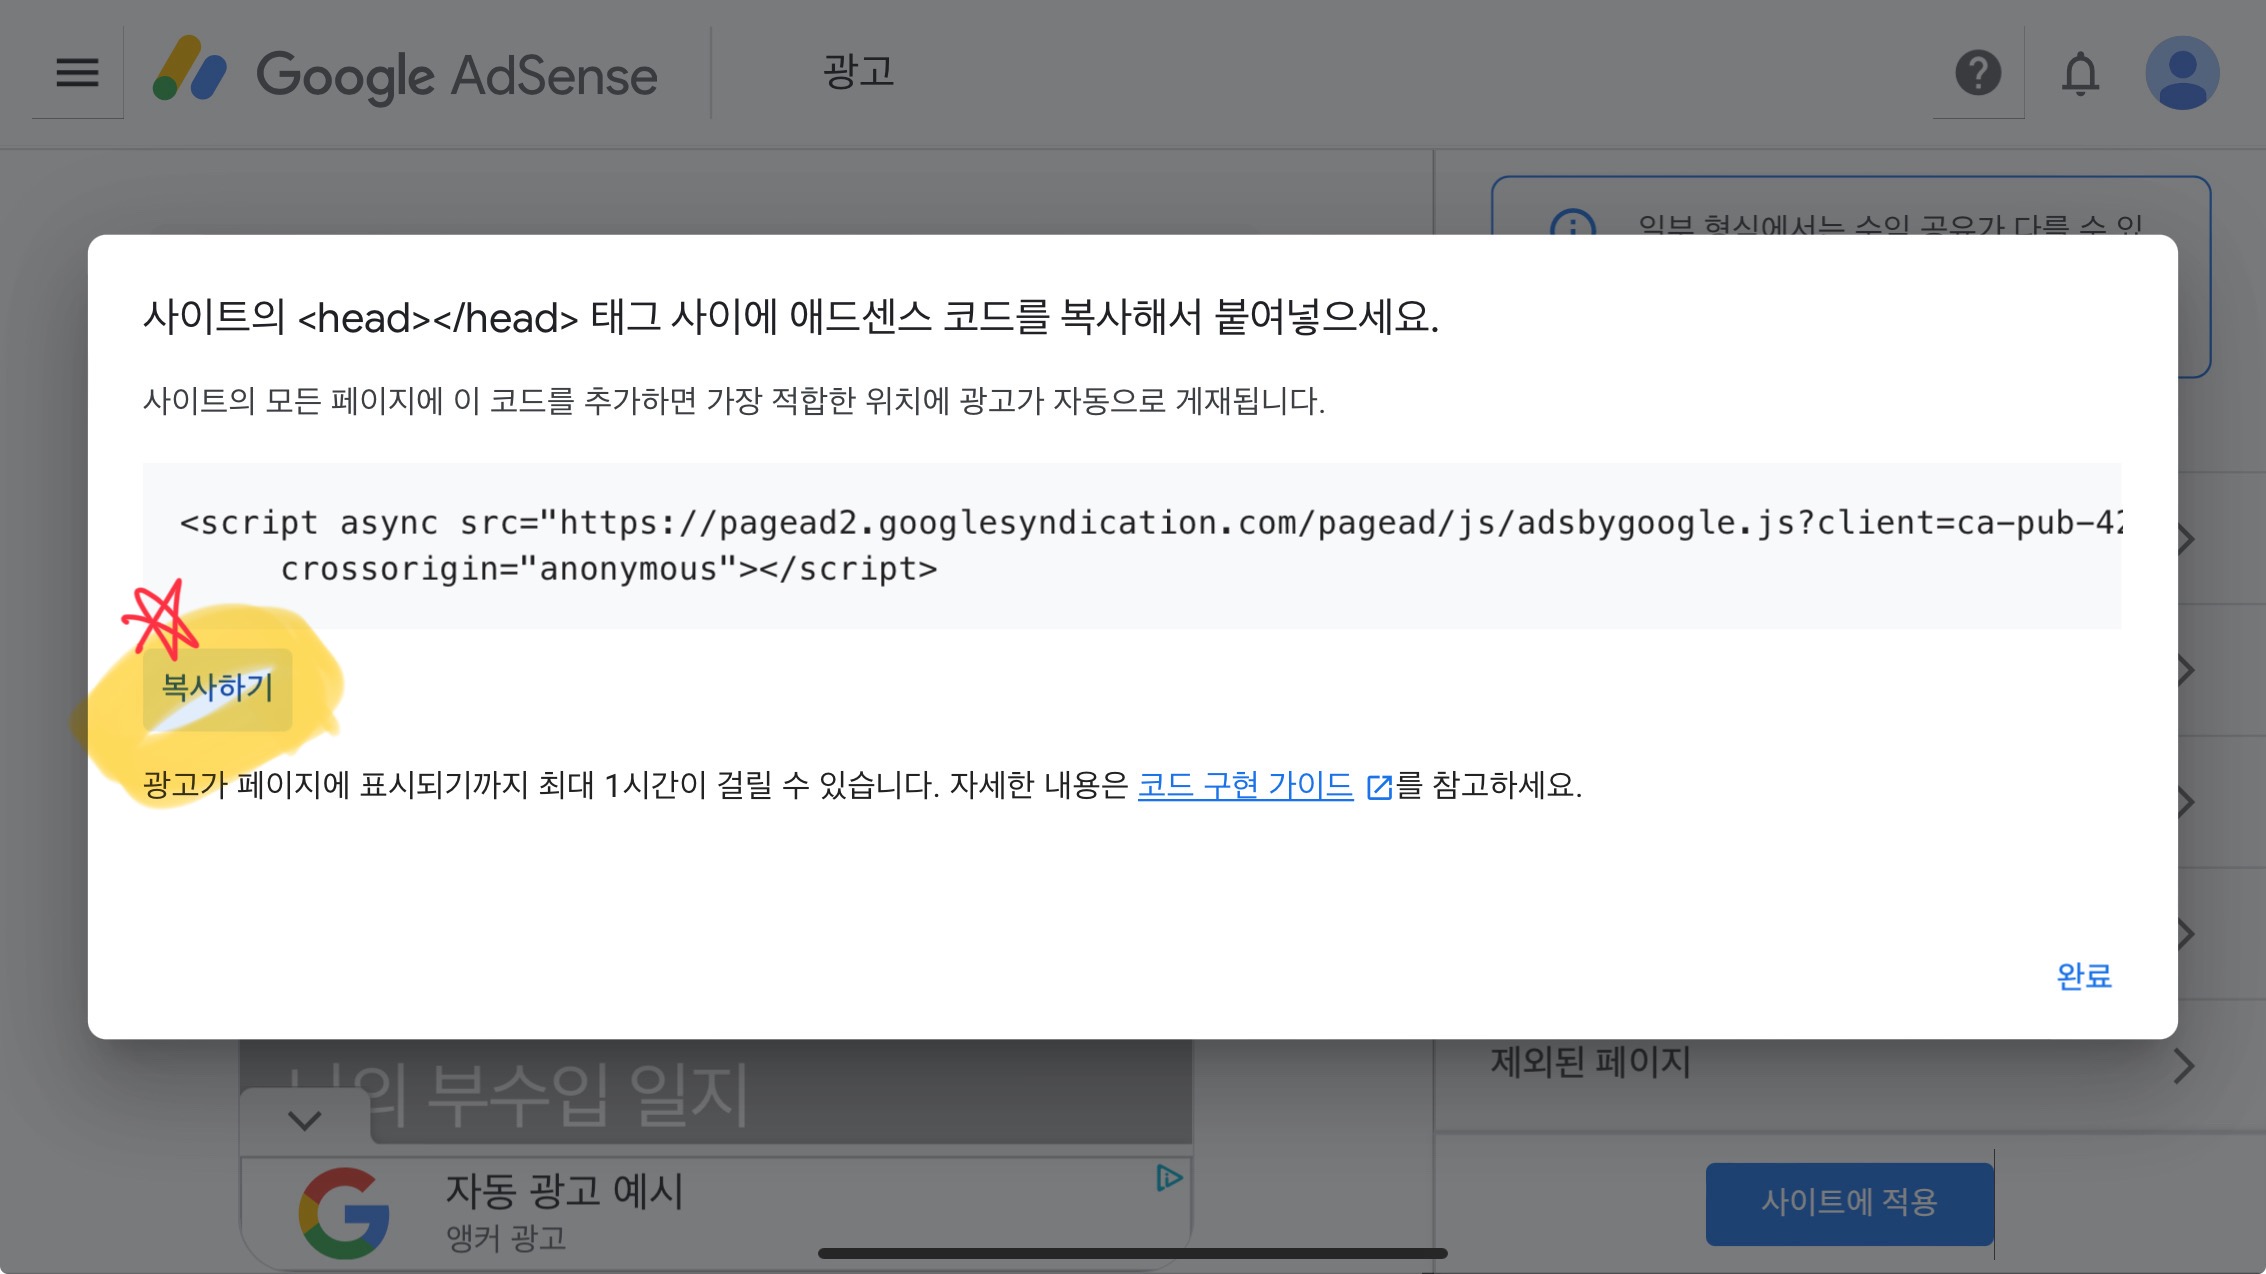Click the 자동 광고 예시 anchor ad text
Image resolution: width=2266 pixels, height=1274 pixels.
tap(564, 1191)
